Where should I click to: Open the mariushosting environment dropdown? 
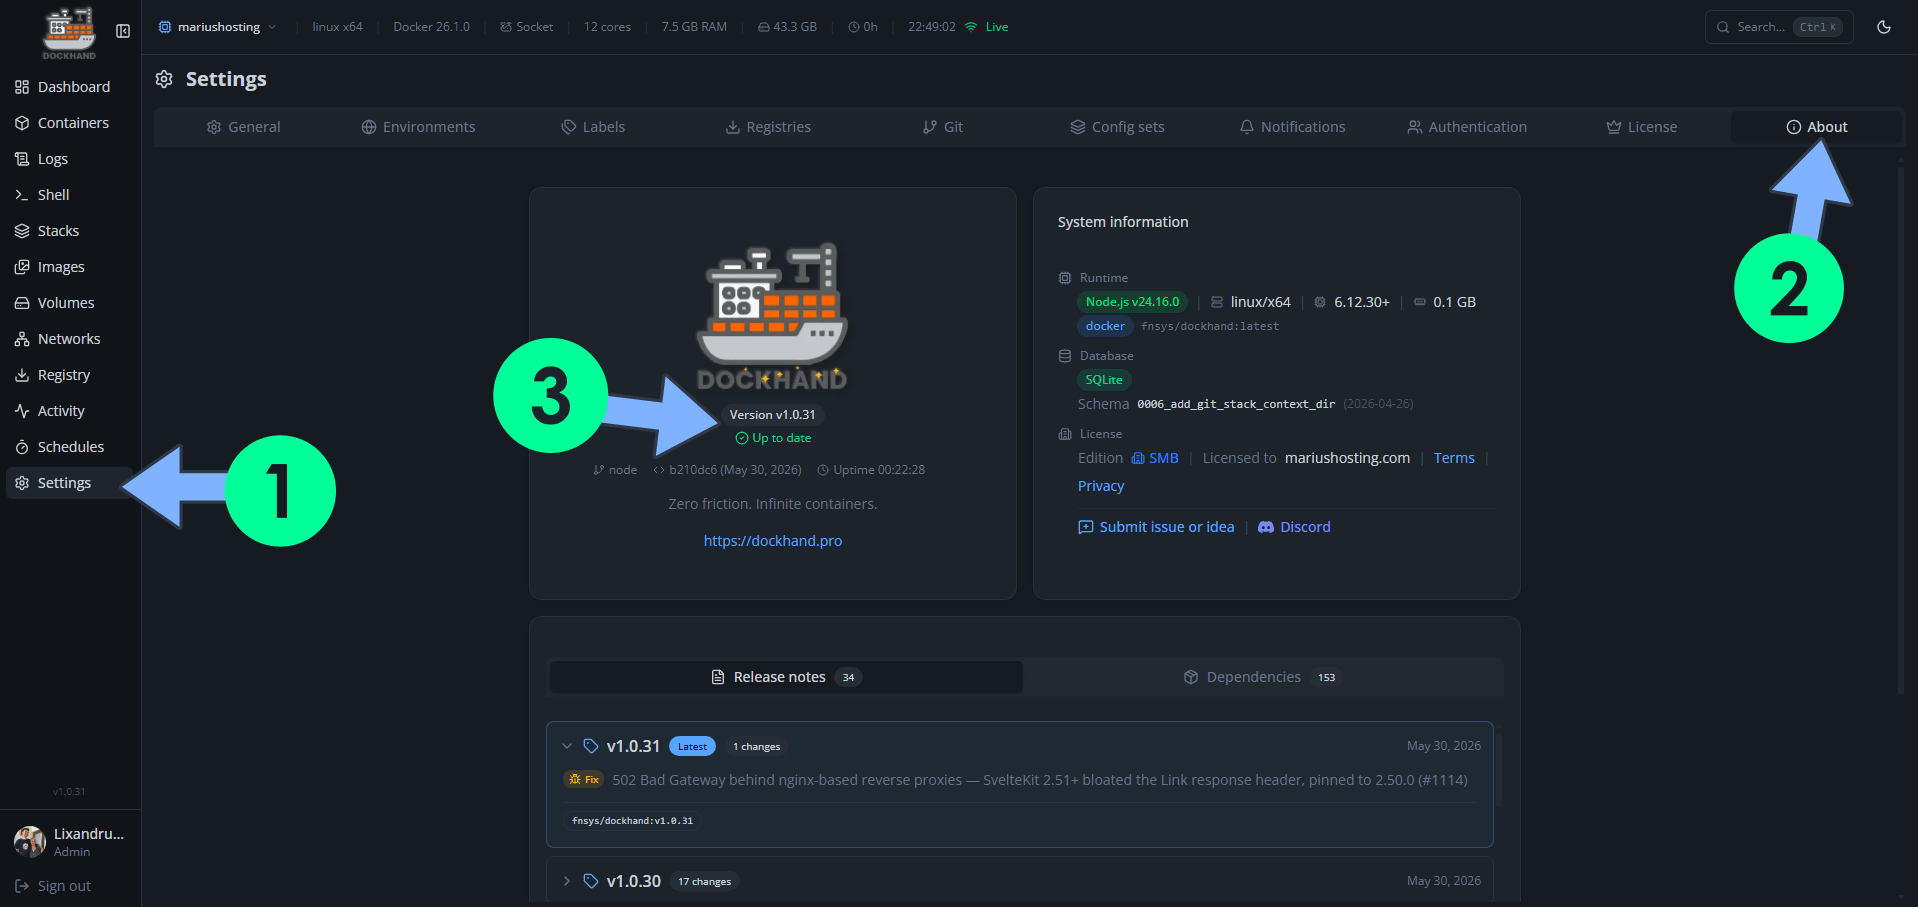217,27
